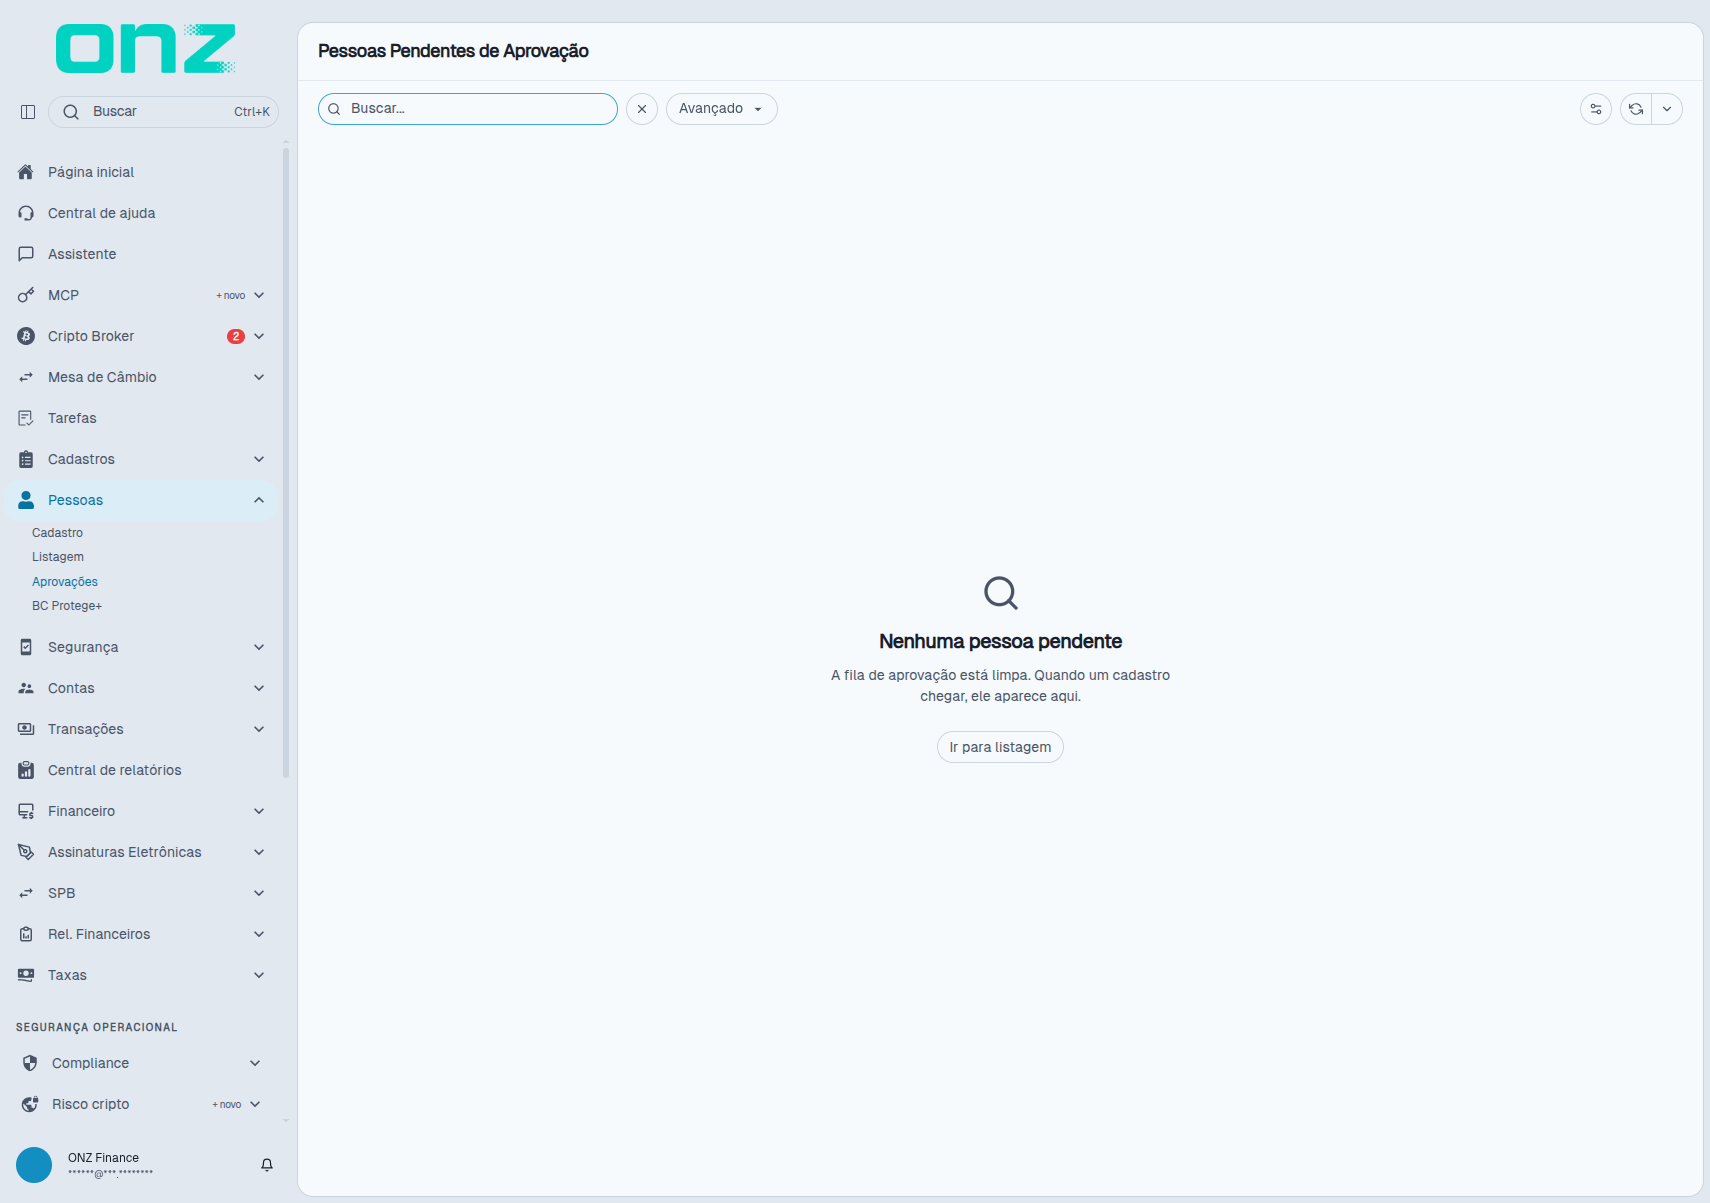The image size is (1710, 1203).
Task: Click the sidebar vertical scrollbar
Action: (x=286, y=463)
